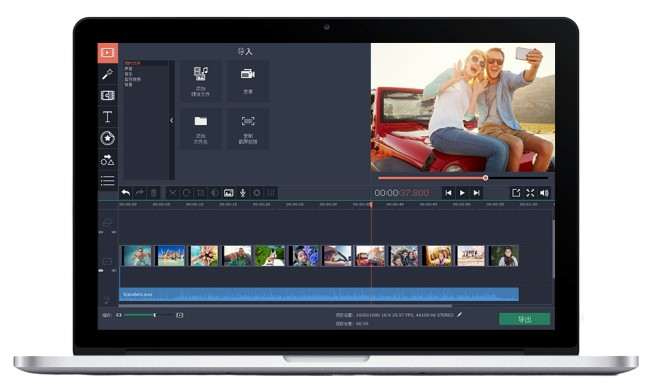Toggle visibility eye of overlay track
Viewport: 647px width, 387px height.
pos(101,232)
